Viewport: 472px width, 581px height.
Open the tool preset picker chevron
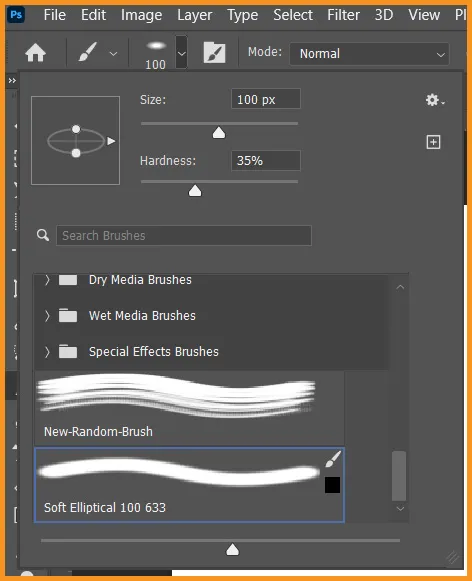113,54
